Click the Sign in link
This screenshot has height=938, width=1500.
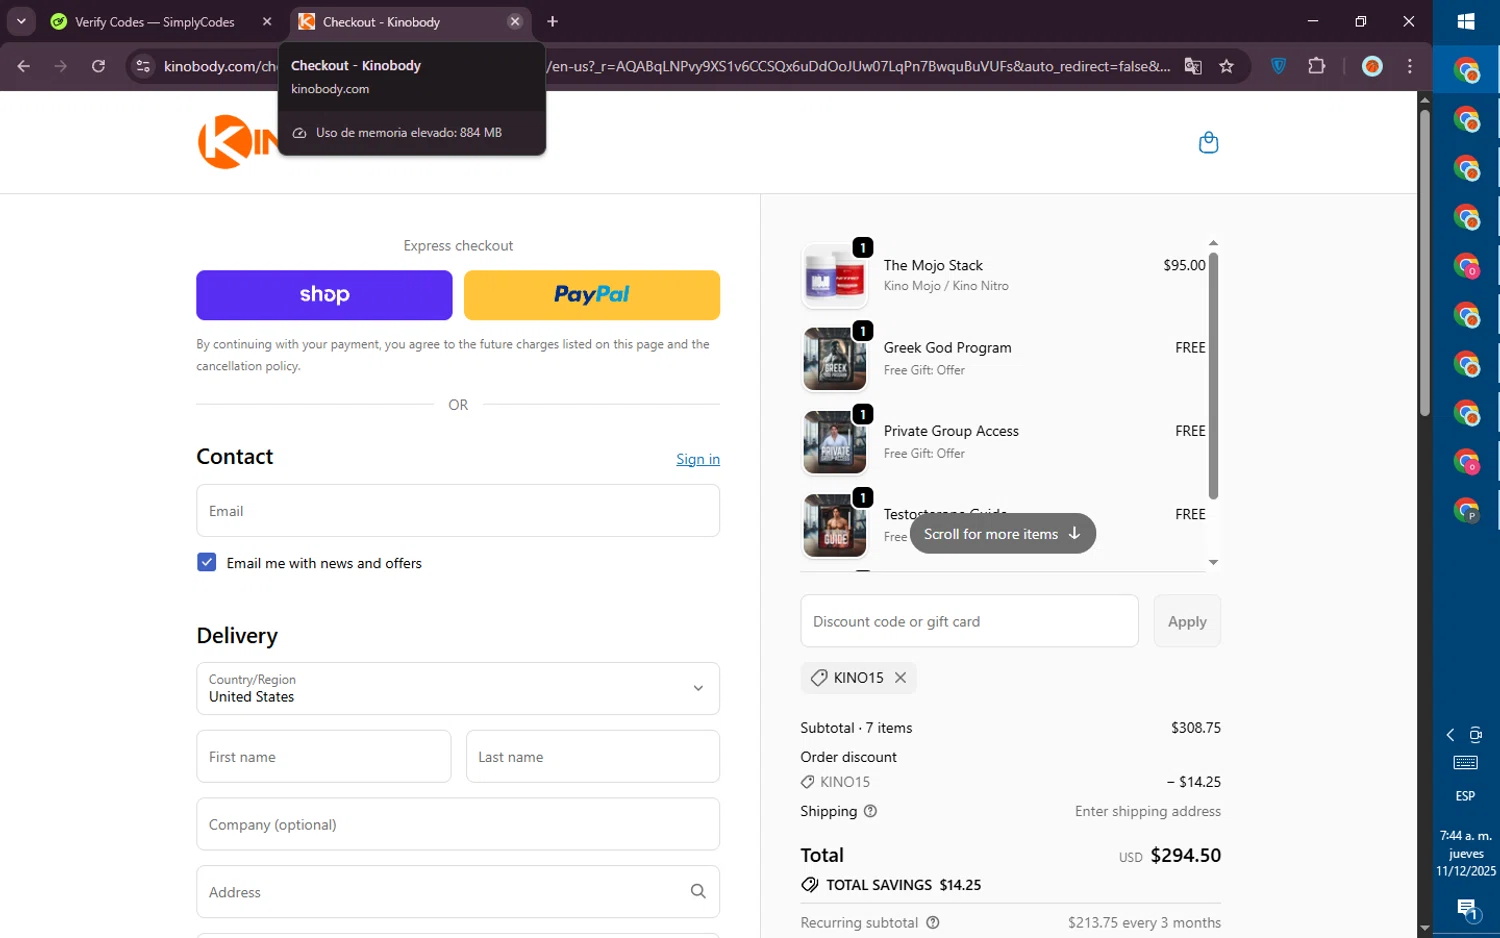coord(698,459)
